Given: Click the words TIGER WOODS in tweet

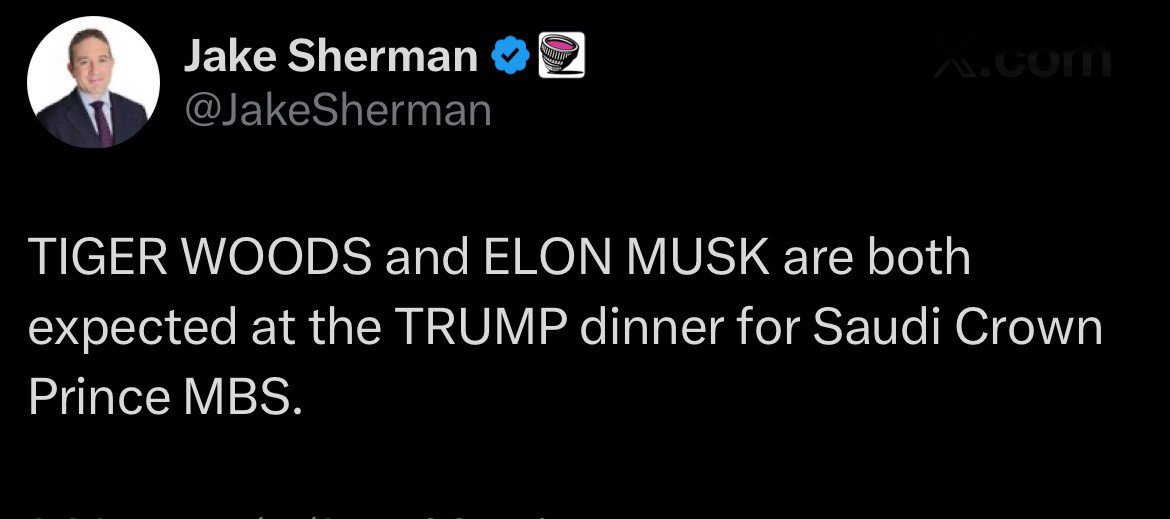Looking at the screenshot, I should tap(200, 258).
